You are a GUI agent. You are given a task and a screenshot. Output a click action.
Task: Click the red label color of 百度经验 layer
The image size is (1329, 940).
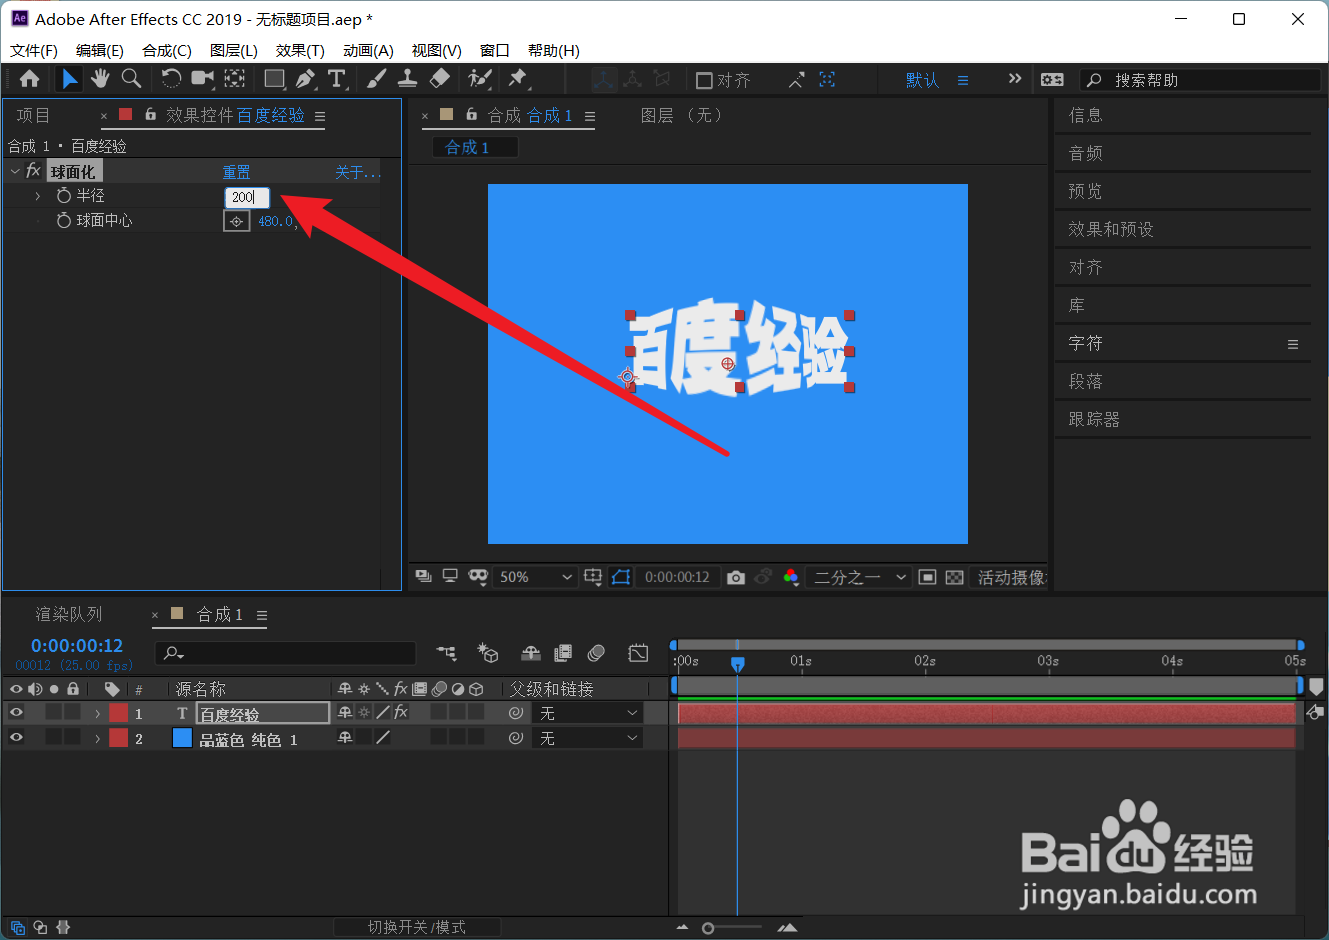pos(119,713)
